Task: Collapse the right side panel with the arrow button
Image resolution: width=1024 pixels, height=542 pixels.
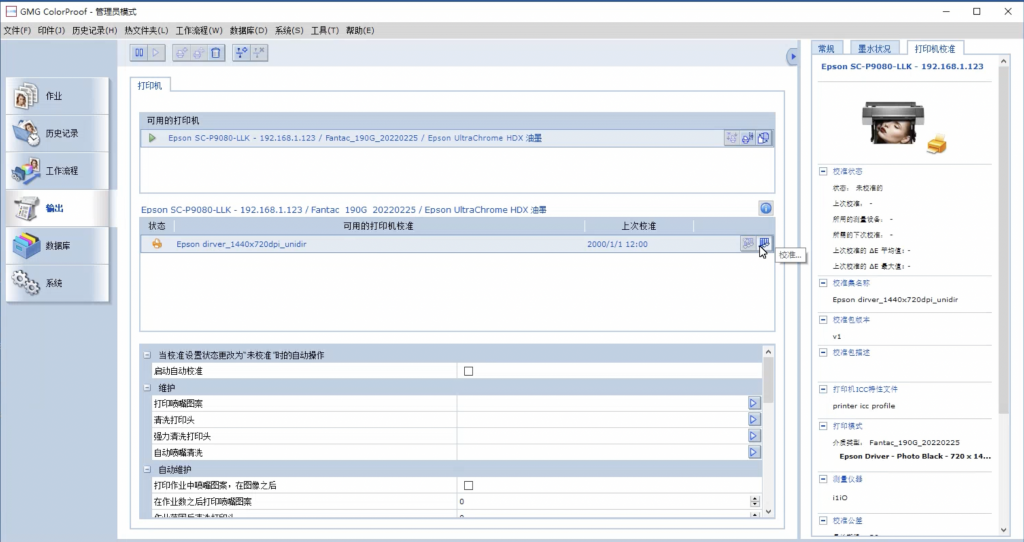Action: coord(793,57)
